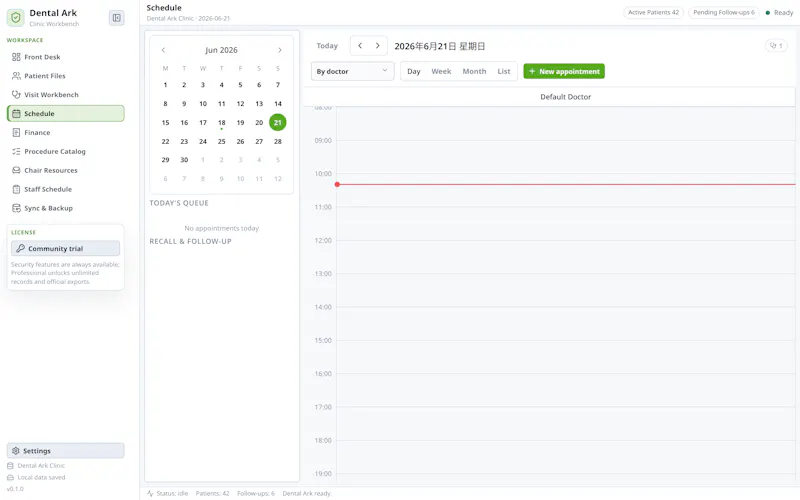Click the Default Doctor column header

click(565, 97)
